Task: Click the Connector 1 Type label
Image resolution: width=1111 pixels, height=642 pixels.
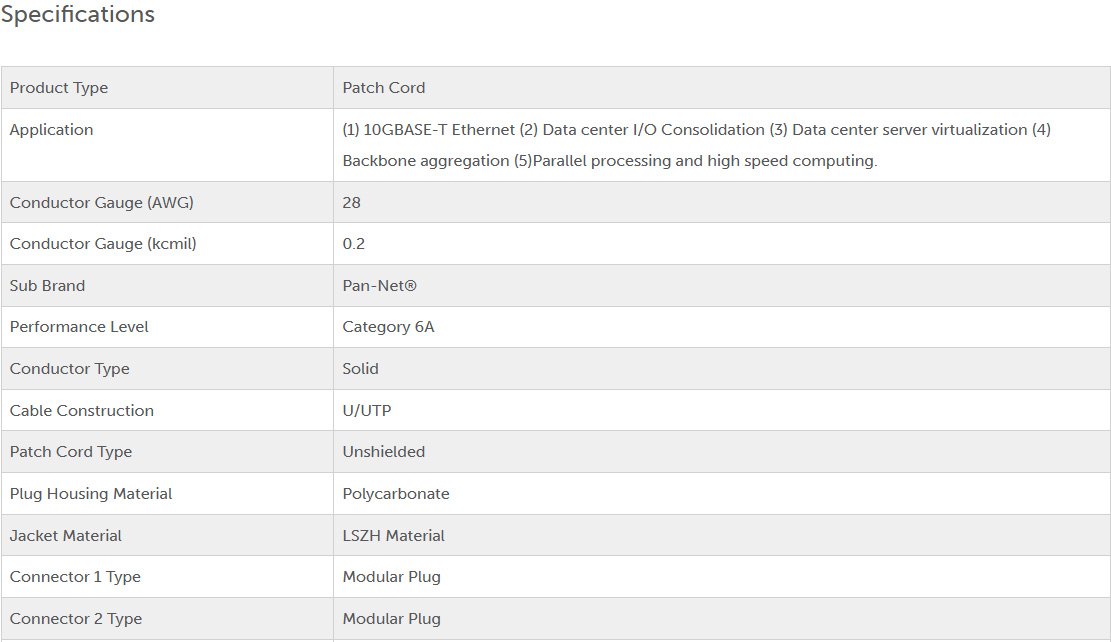Action: [75, 577]
